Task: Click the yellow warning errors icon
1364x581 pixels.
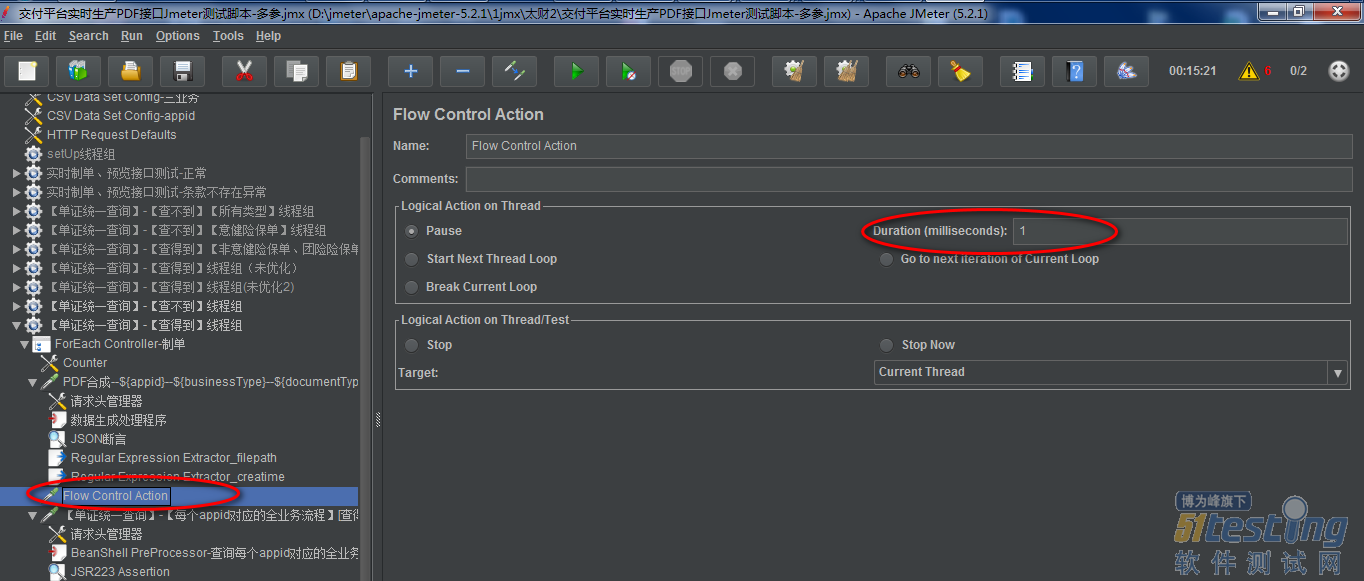Action: pyautogui.click(x=1249, y=71)
